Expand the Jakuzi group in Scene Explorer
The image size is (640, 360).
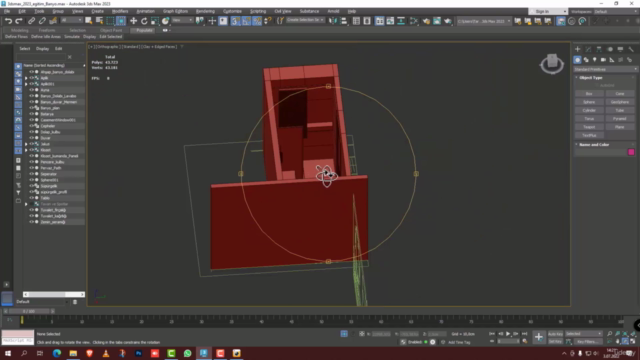pyautogui.click(x=26, y=144)
